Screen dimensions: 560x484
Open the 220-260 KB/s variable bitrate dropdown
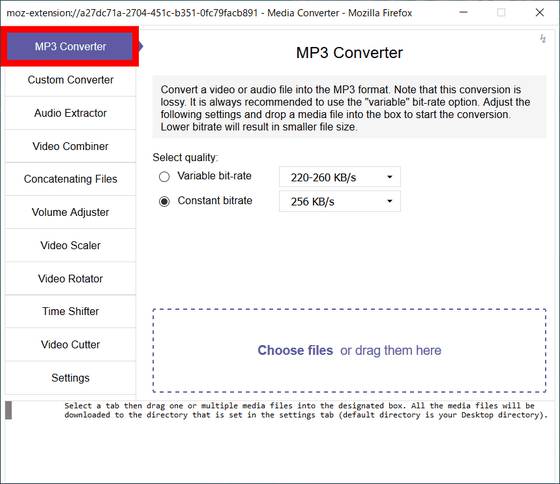[x=340, y=177]
